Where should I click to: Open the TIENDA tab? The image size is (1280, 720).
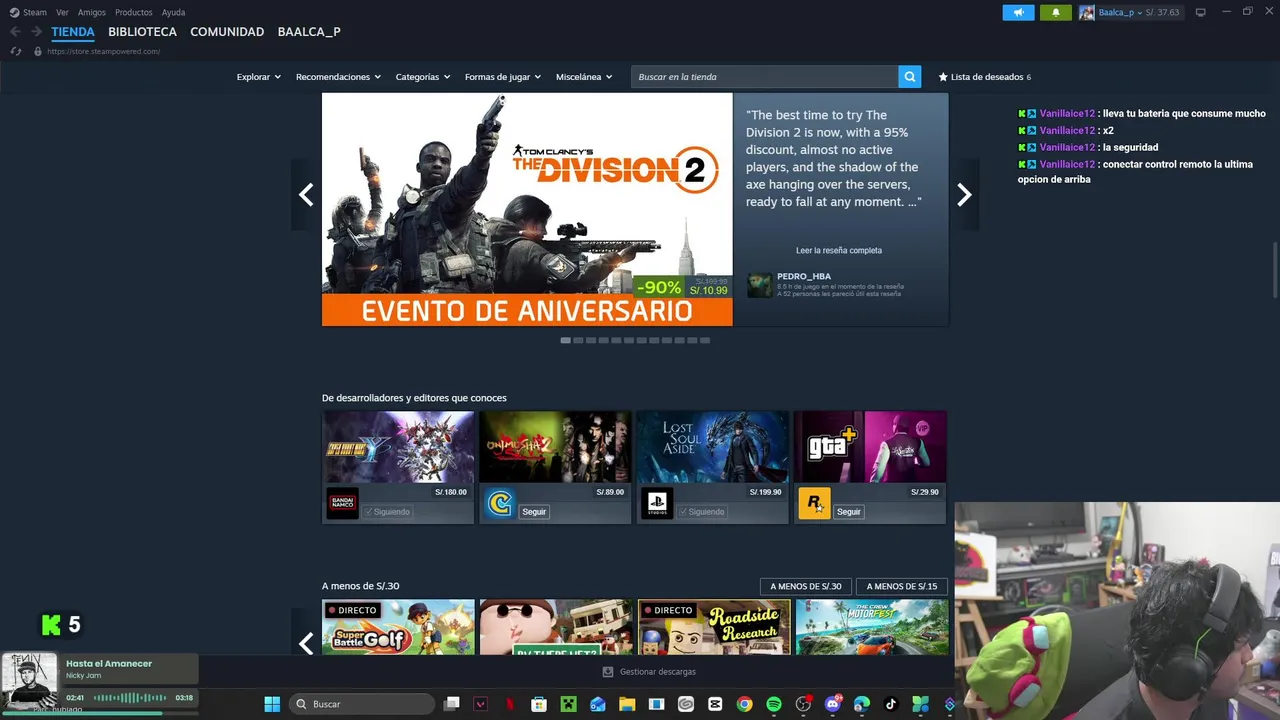tap(73, 32)
